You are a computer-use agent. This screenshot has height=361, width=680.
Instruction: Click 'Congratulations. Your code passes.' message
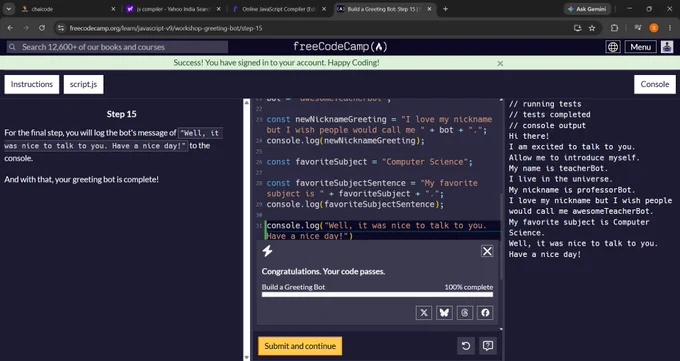pyautogui.click(x=323, y=272)
